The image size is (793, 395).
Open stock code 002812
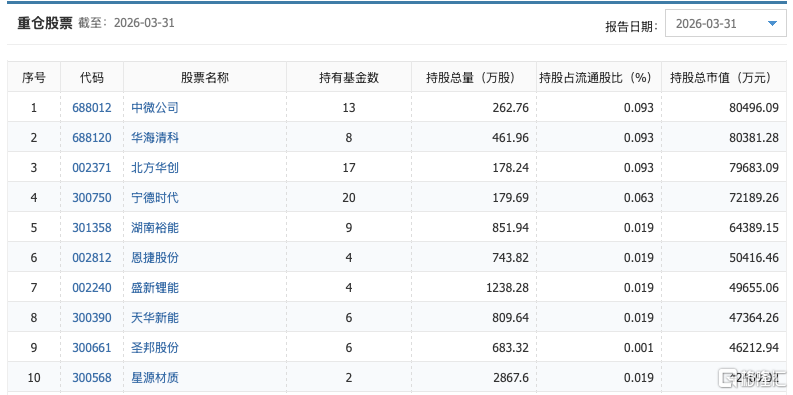(x=92, y=258)
